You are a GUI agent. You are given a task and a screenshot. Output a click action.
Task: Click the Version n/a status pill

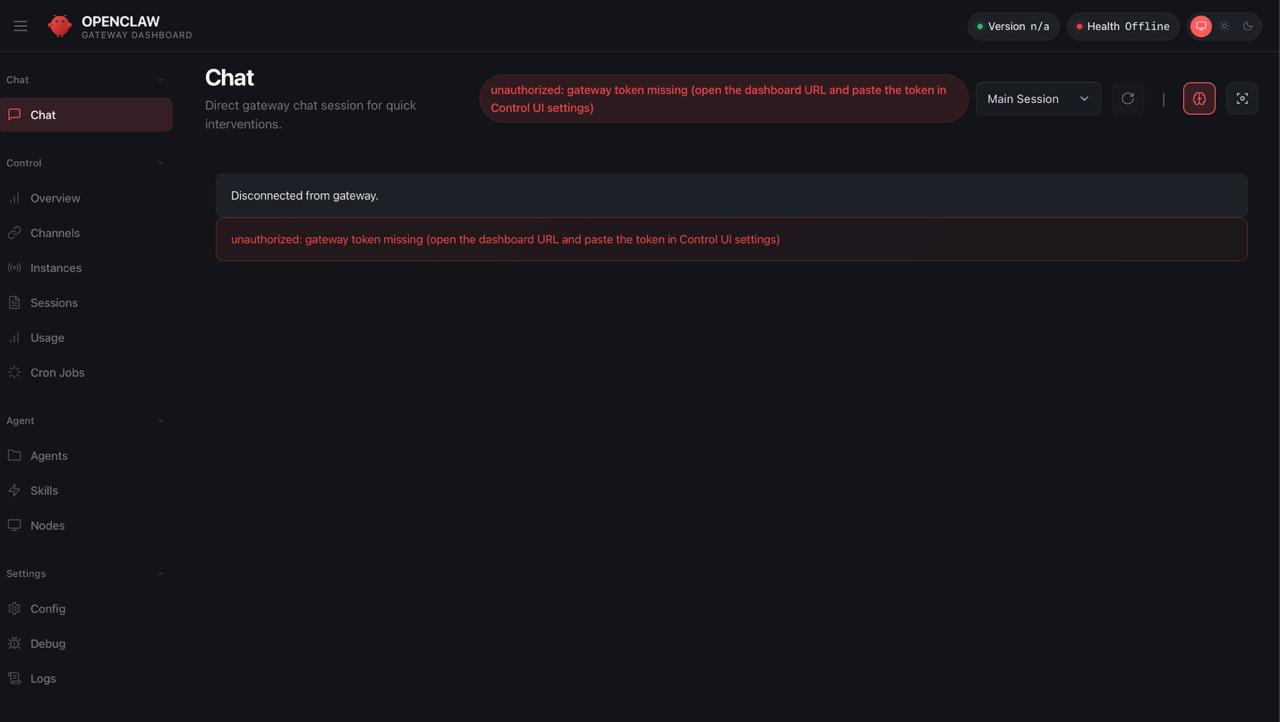pos(1013,27)
